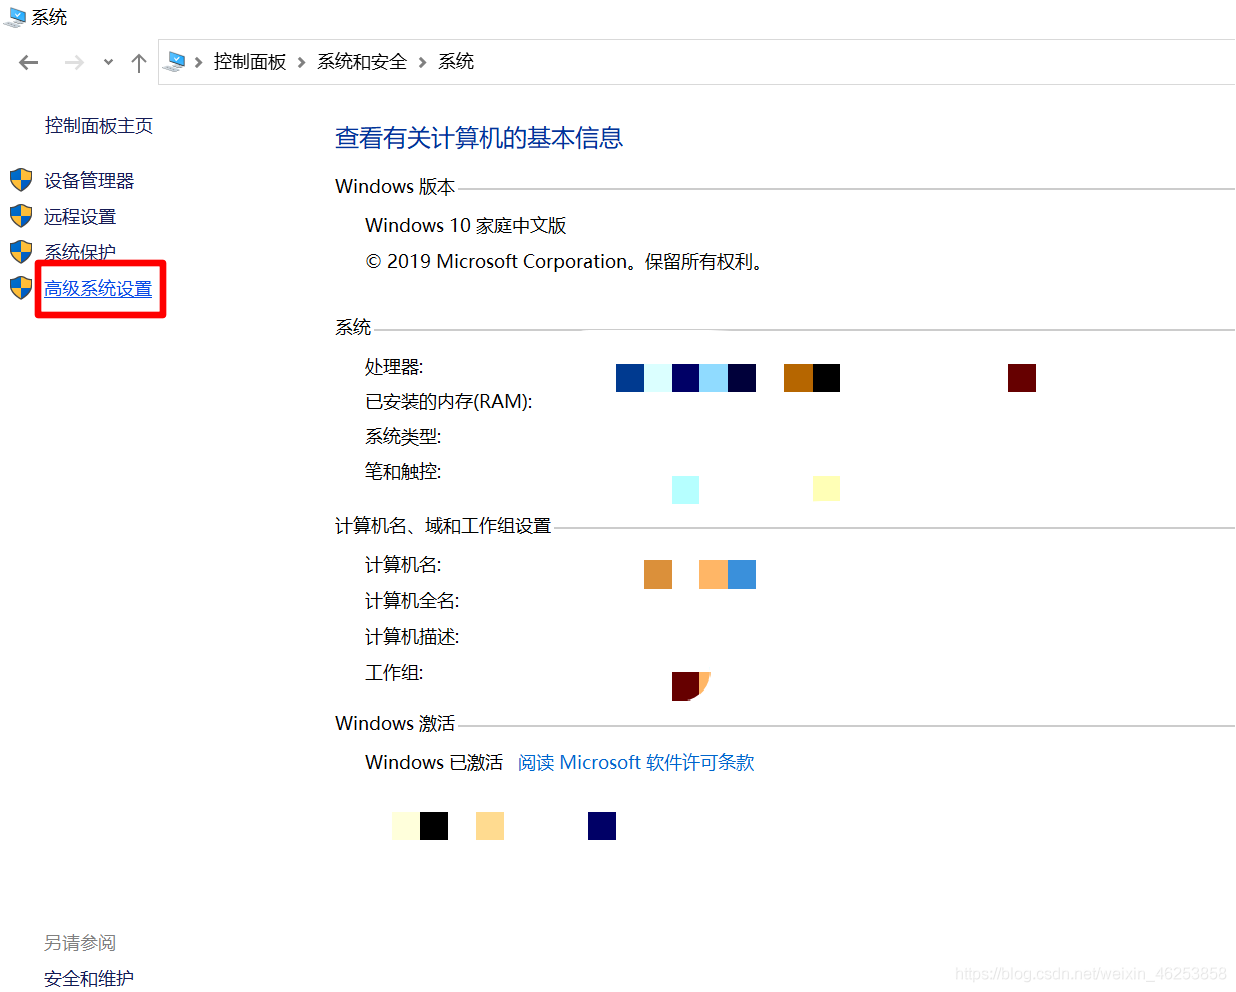The height and width of the screenshot is (992, 1236).
Task: Open 阅读 Microsoft 软件许可条款
Action: click(x=636, y=762)
